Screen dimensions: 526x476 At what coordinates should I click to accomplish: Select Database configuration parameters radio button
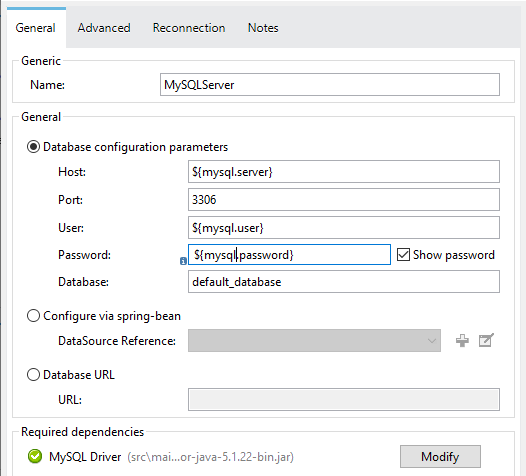34,147
